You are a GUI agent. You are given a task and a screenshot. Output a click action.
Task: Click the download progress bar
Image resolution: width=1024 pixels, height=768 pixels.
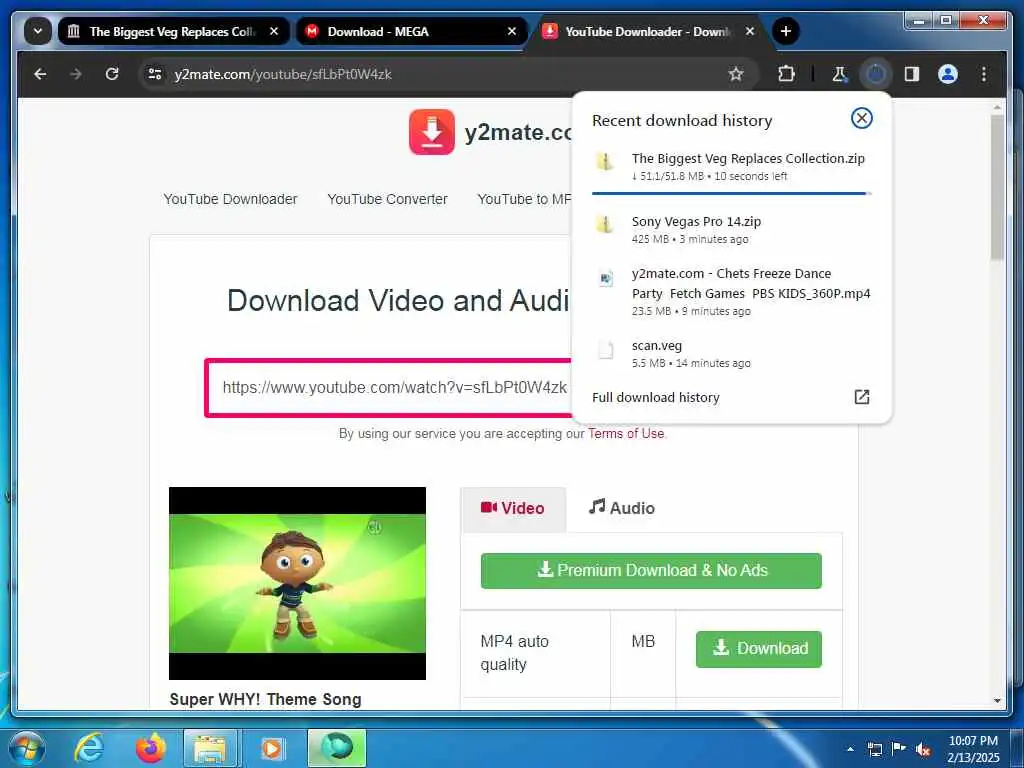[x=731, y=193]
